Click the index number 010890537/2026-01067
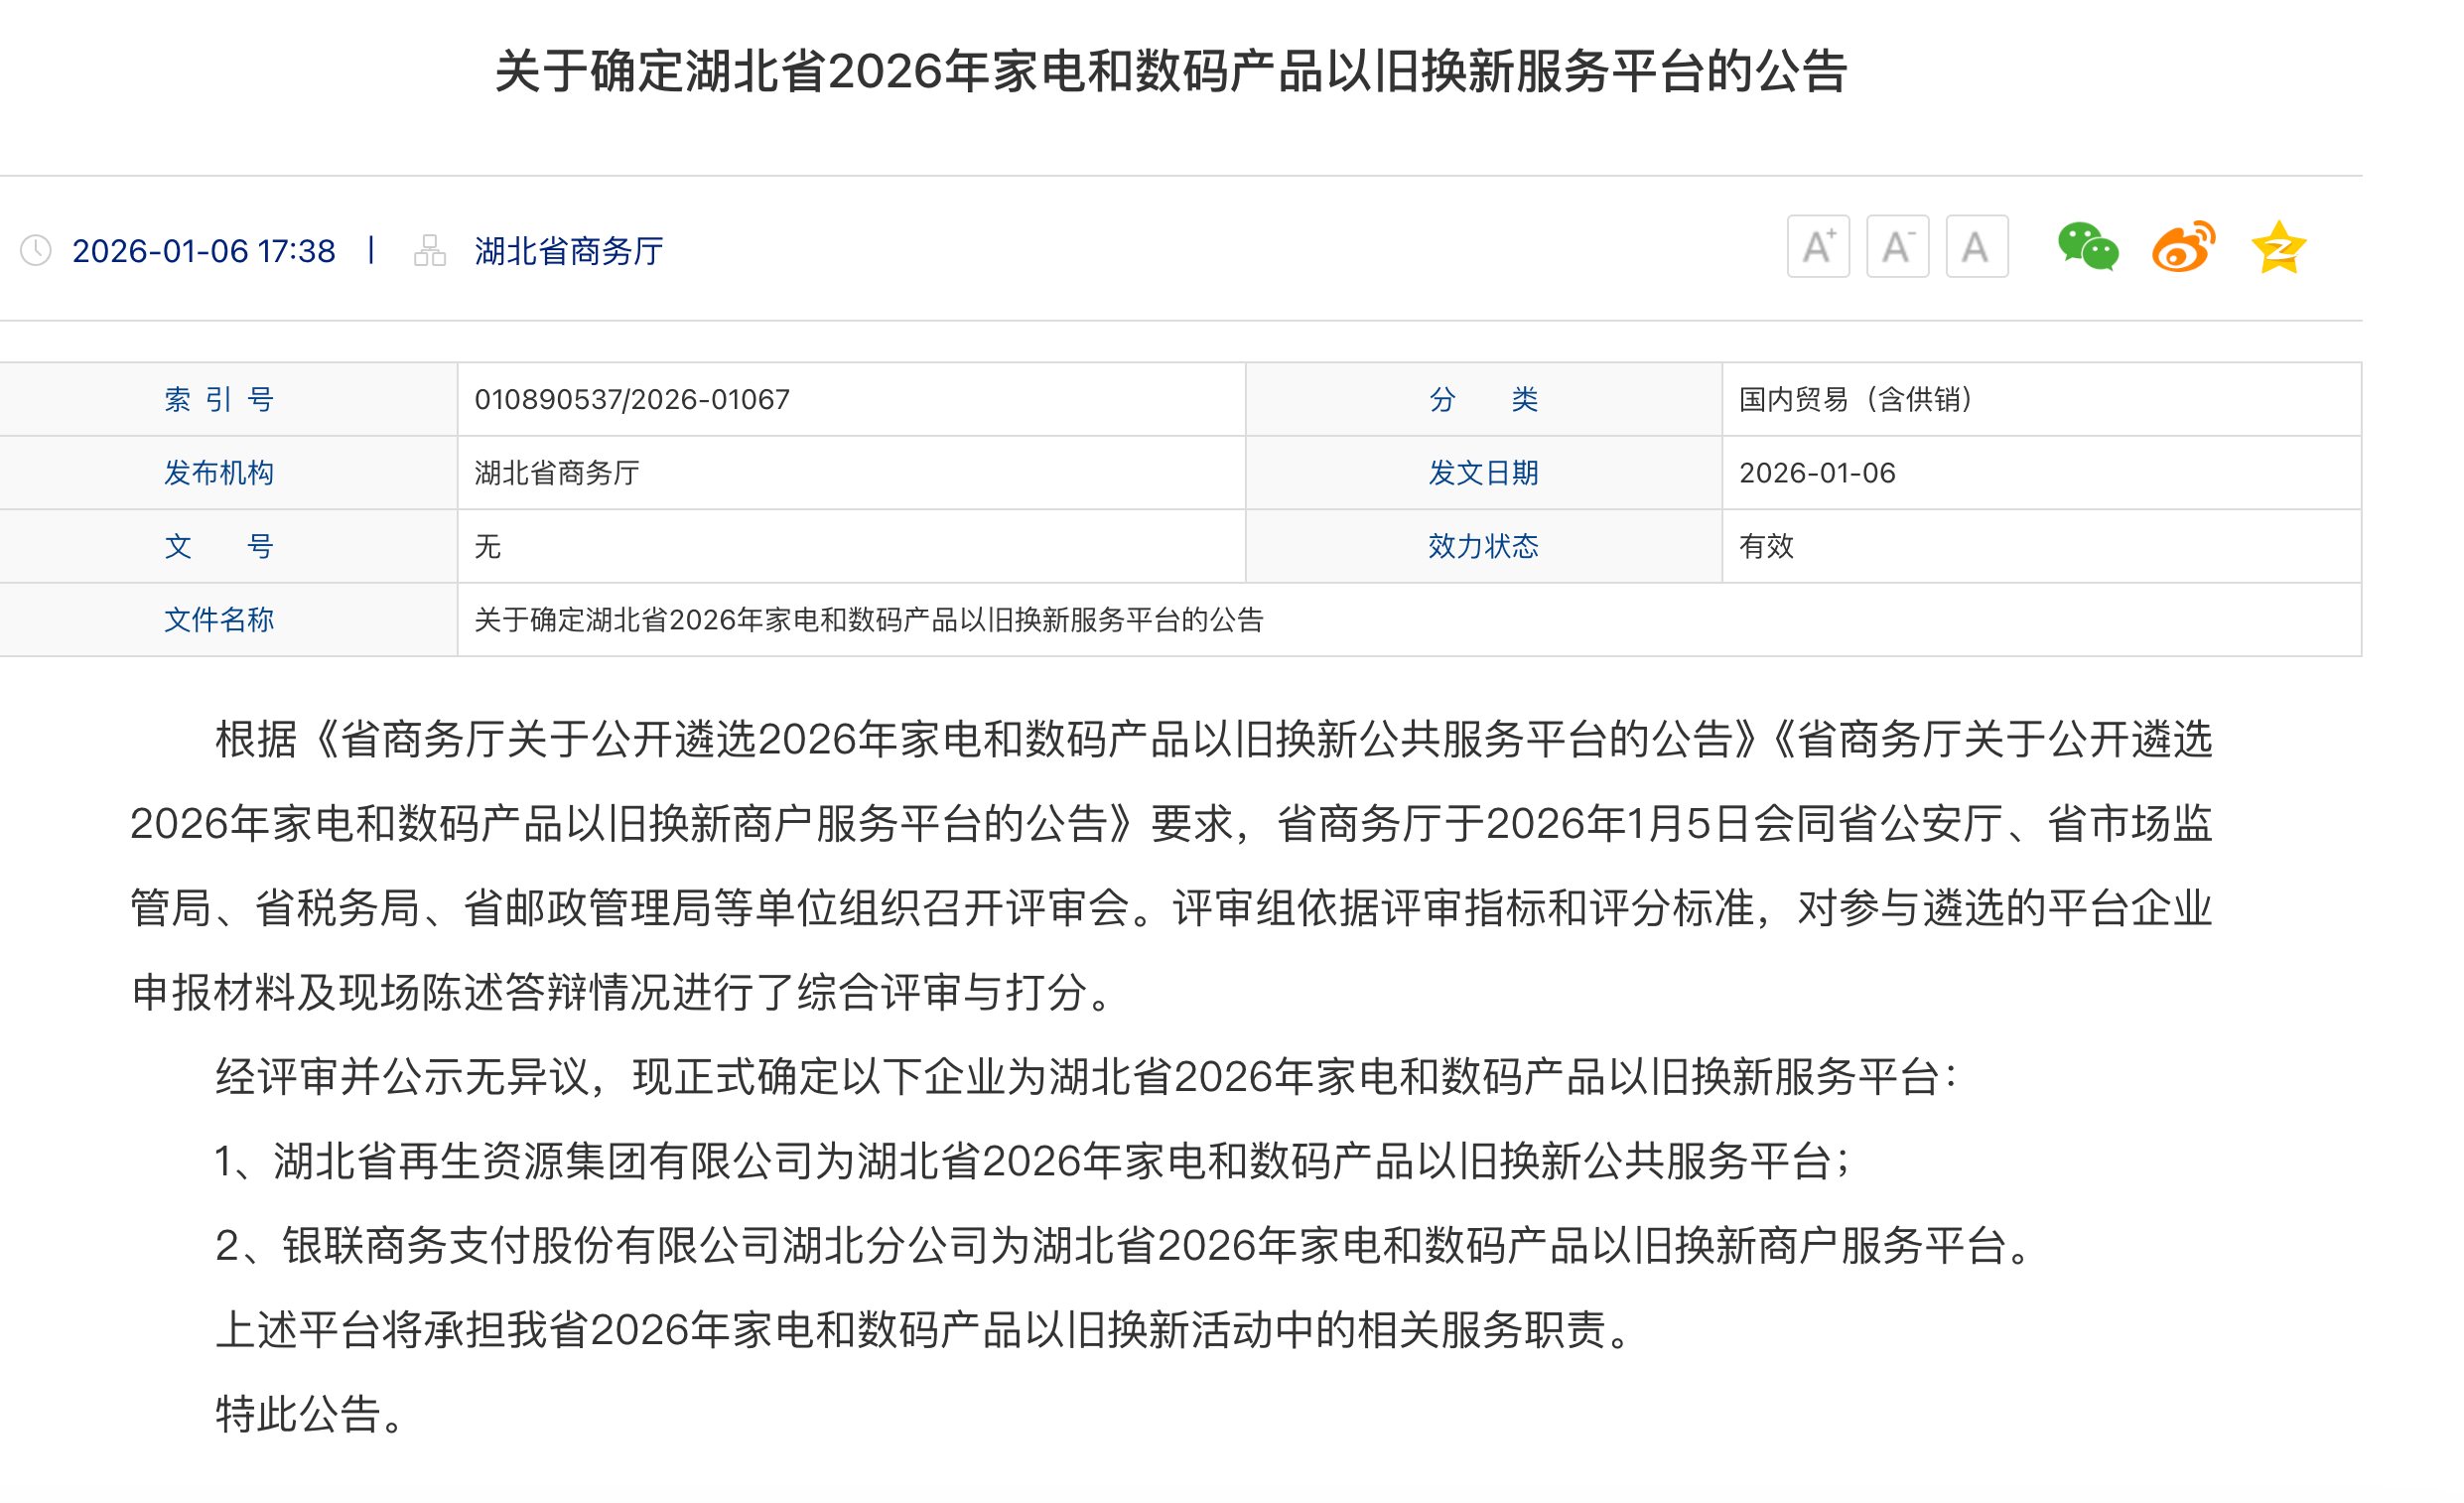2464x1503 pixels. (632, 400)
